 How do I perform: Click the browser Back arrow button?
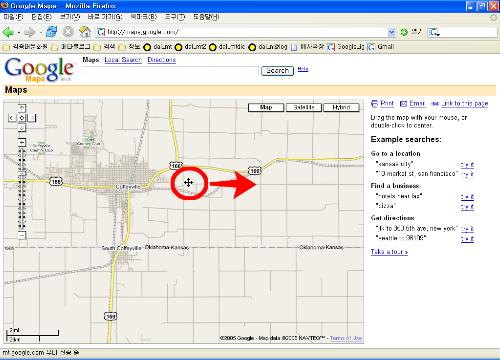(8, 32)
